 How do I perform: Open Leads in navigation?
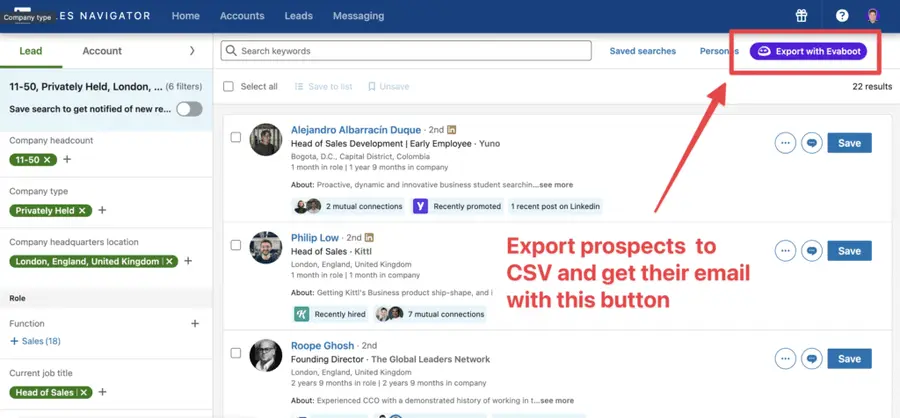298,16
